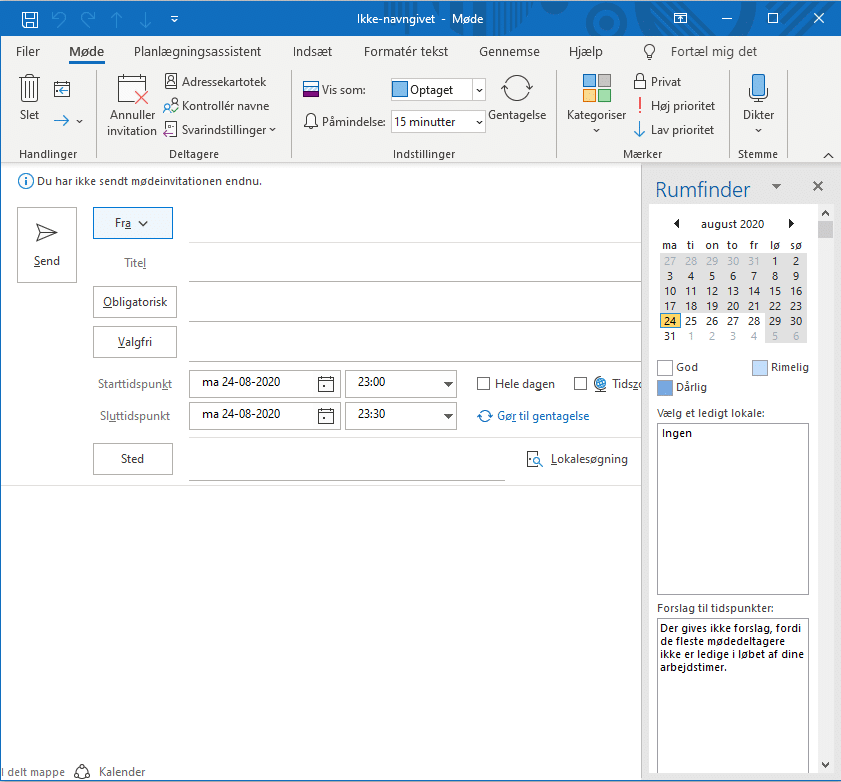Open the Kategoriser categories picker
Screen dimensions: 841x782
(x=596, y=100)
